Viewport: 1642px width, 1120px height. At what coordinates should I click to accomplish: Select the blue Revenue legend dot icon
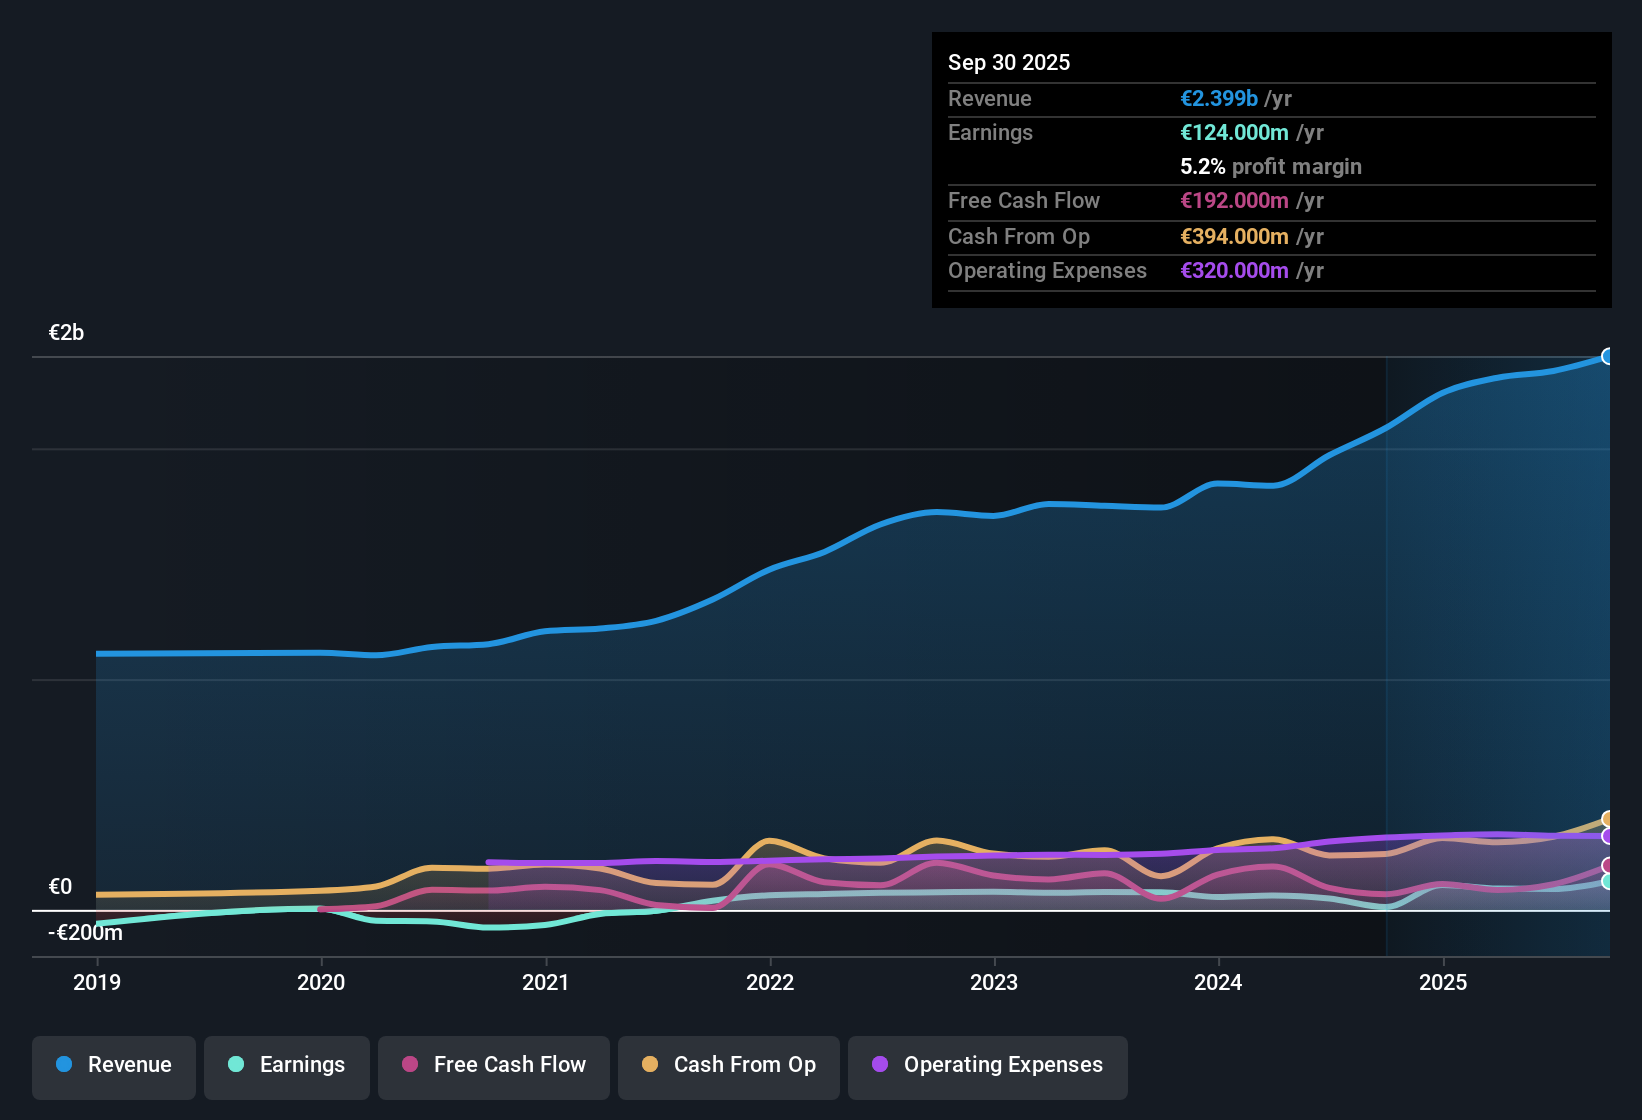(64, 1065)
